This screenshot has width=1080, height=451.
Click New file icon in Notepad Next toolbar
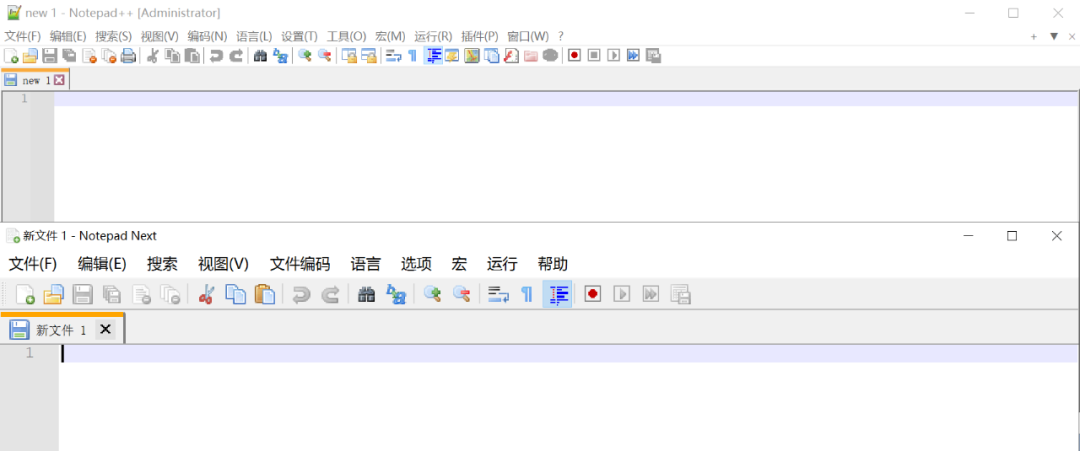click(x=25, y=294)
